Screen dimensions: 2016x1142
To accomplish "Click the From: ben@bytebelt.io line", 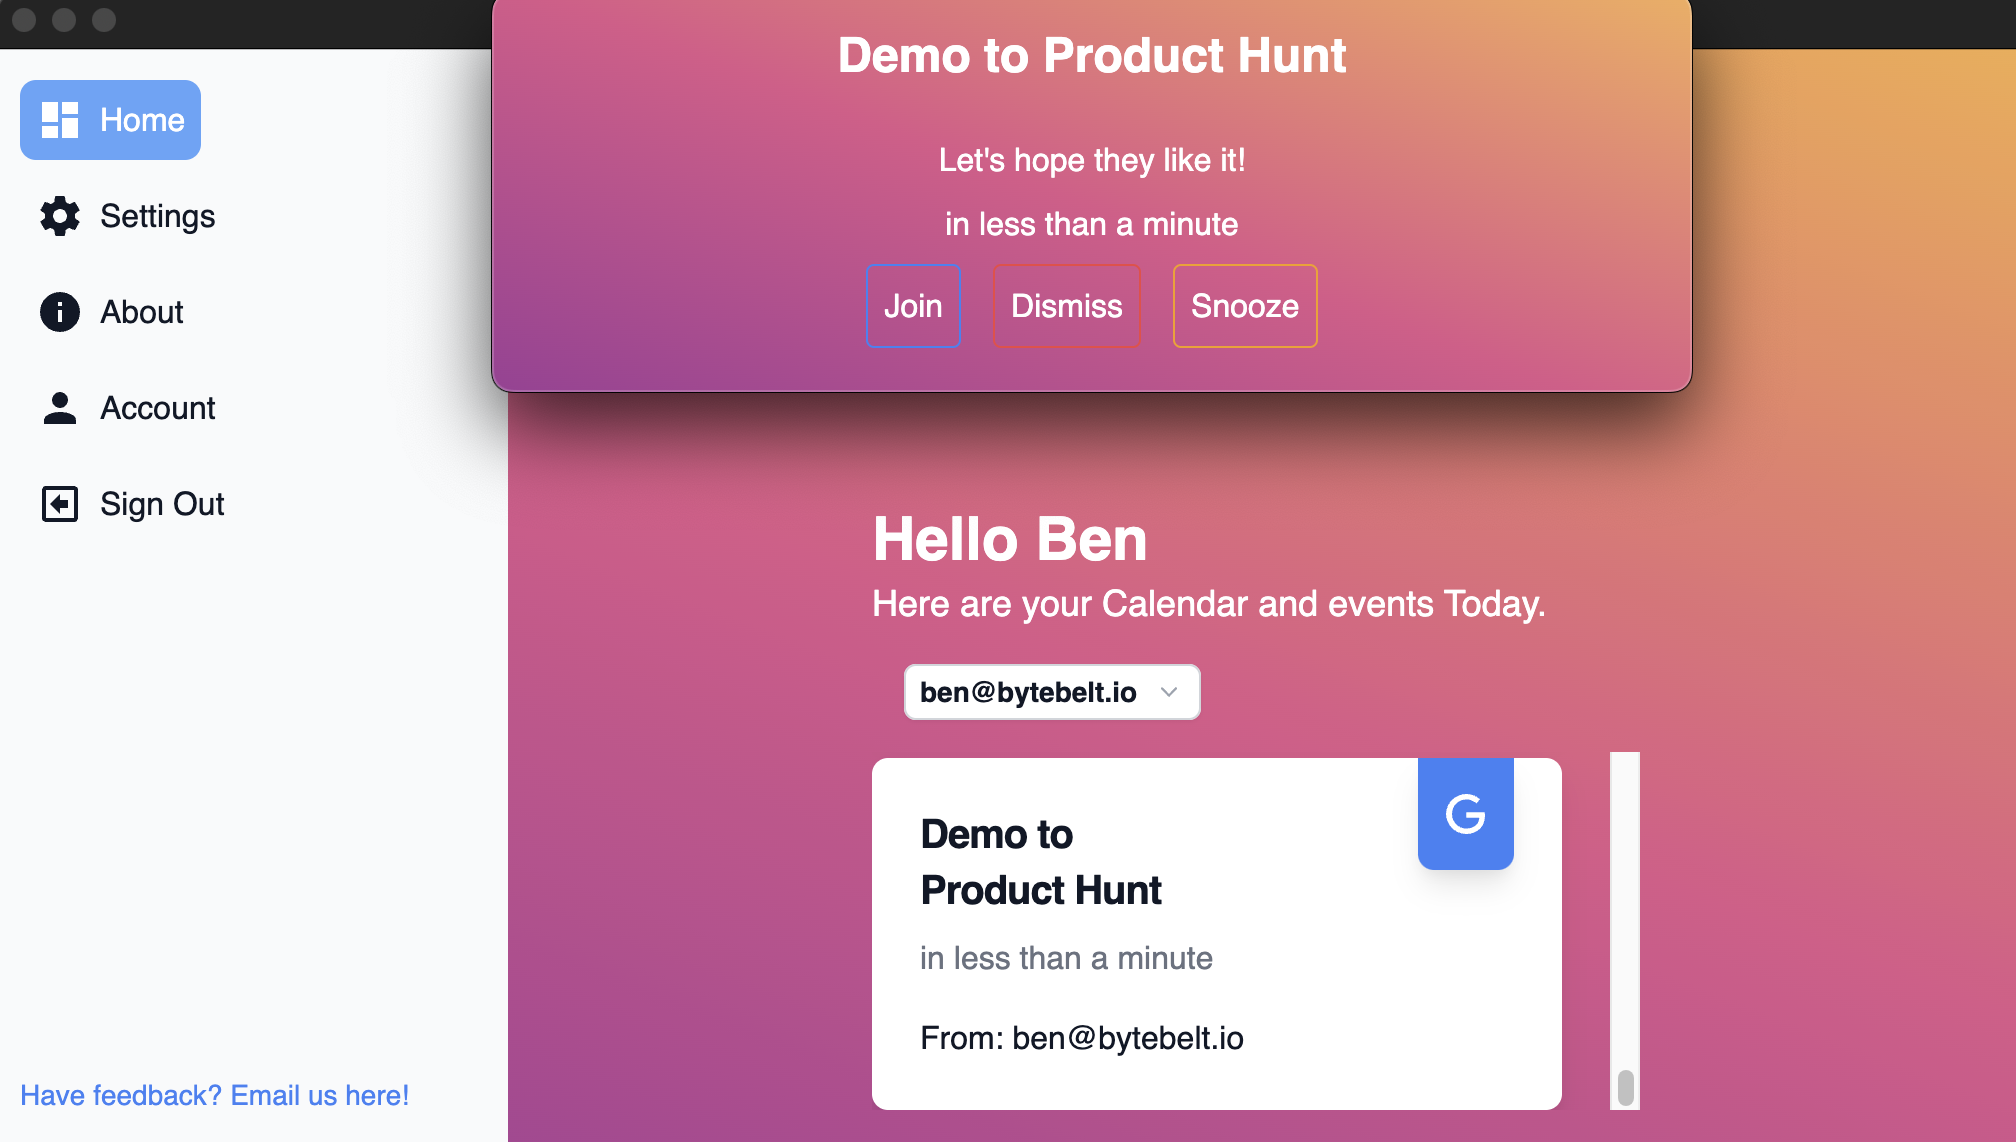I will tap(1082, 1038).
